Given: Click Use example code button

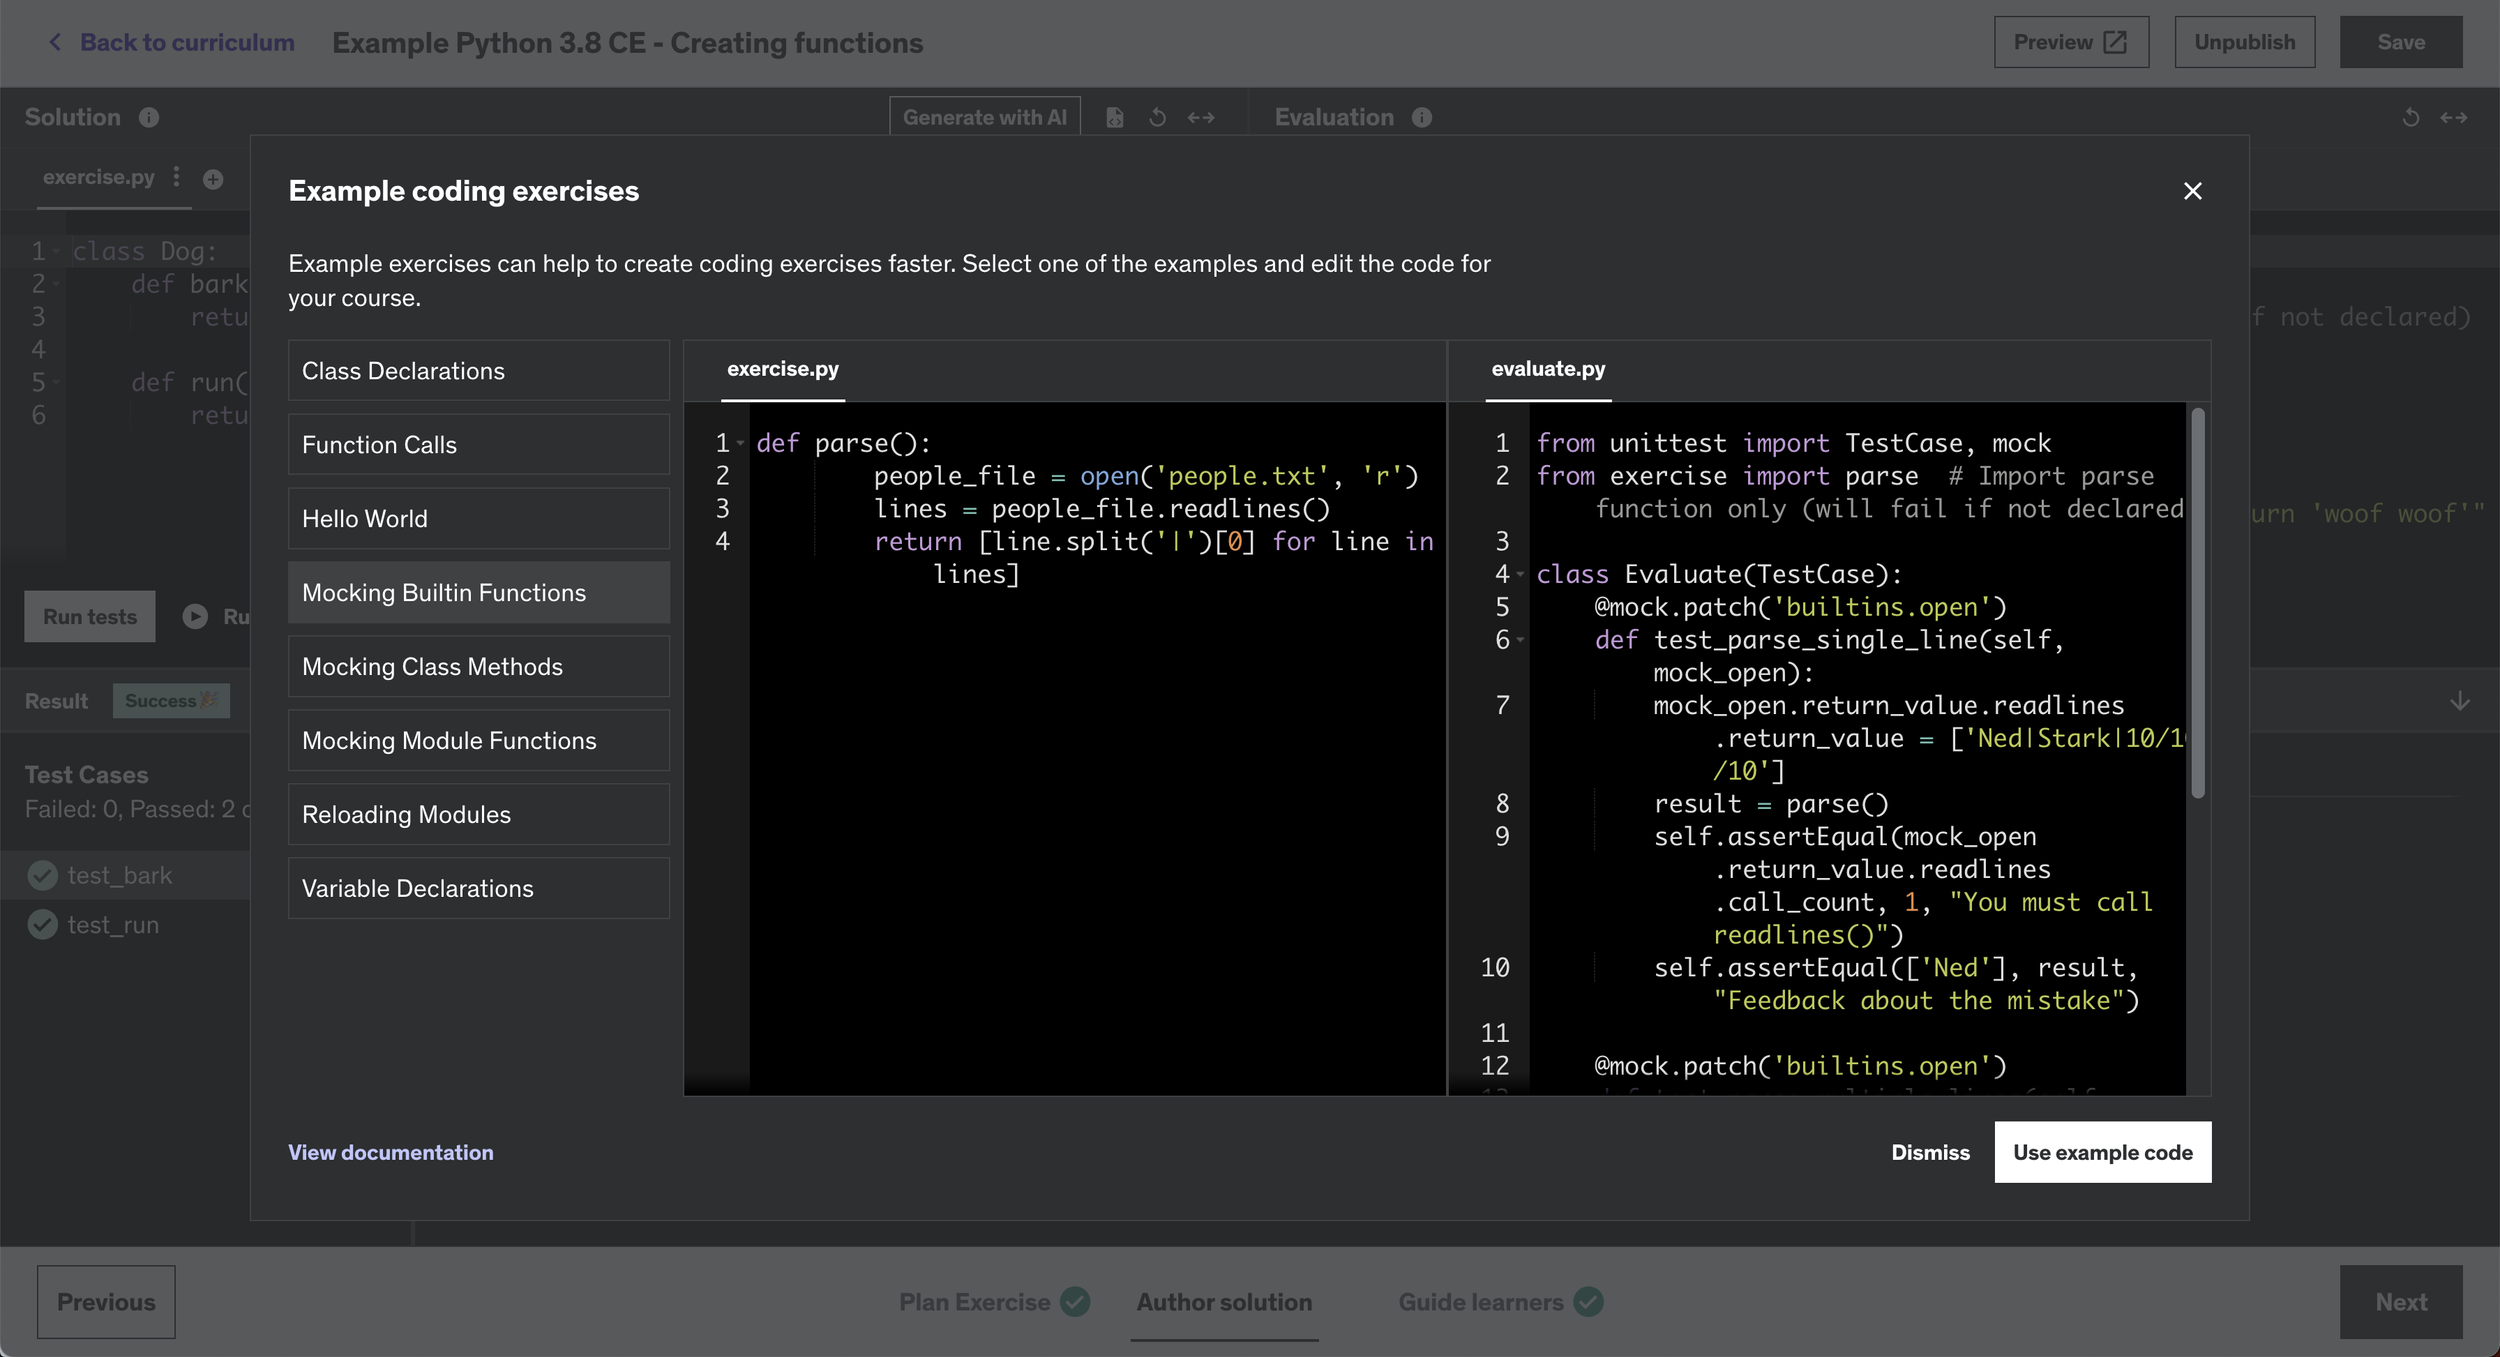Looking at the screenshot, I should click(x=2102, y=1152).
